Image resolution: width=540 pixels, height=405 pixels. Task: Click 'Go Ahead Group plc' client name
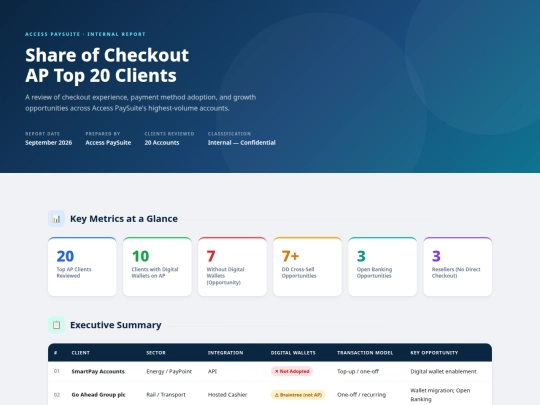point(98,395)
